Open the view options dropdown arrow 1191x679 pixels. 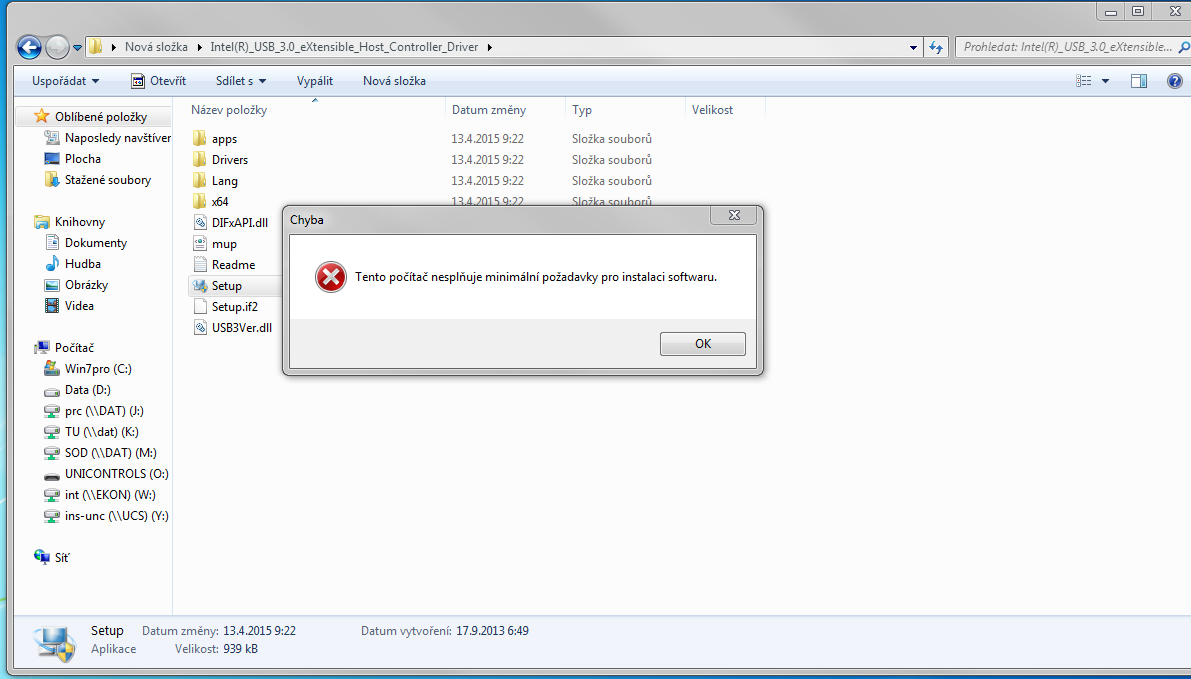(x=1105, y=81)
